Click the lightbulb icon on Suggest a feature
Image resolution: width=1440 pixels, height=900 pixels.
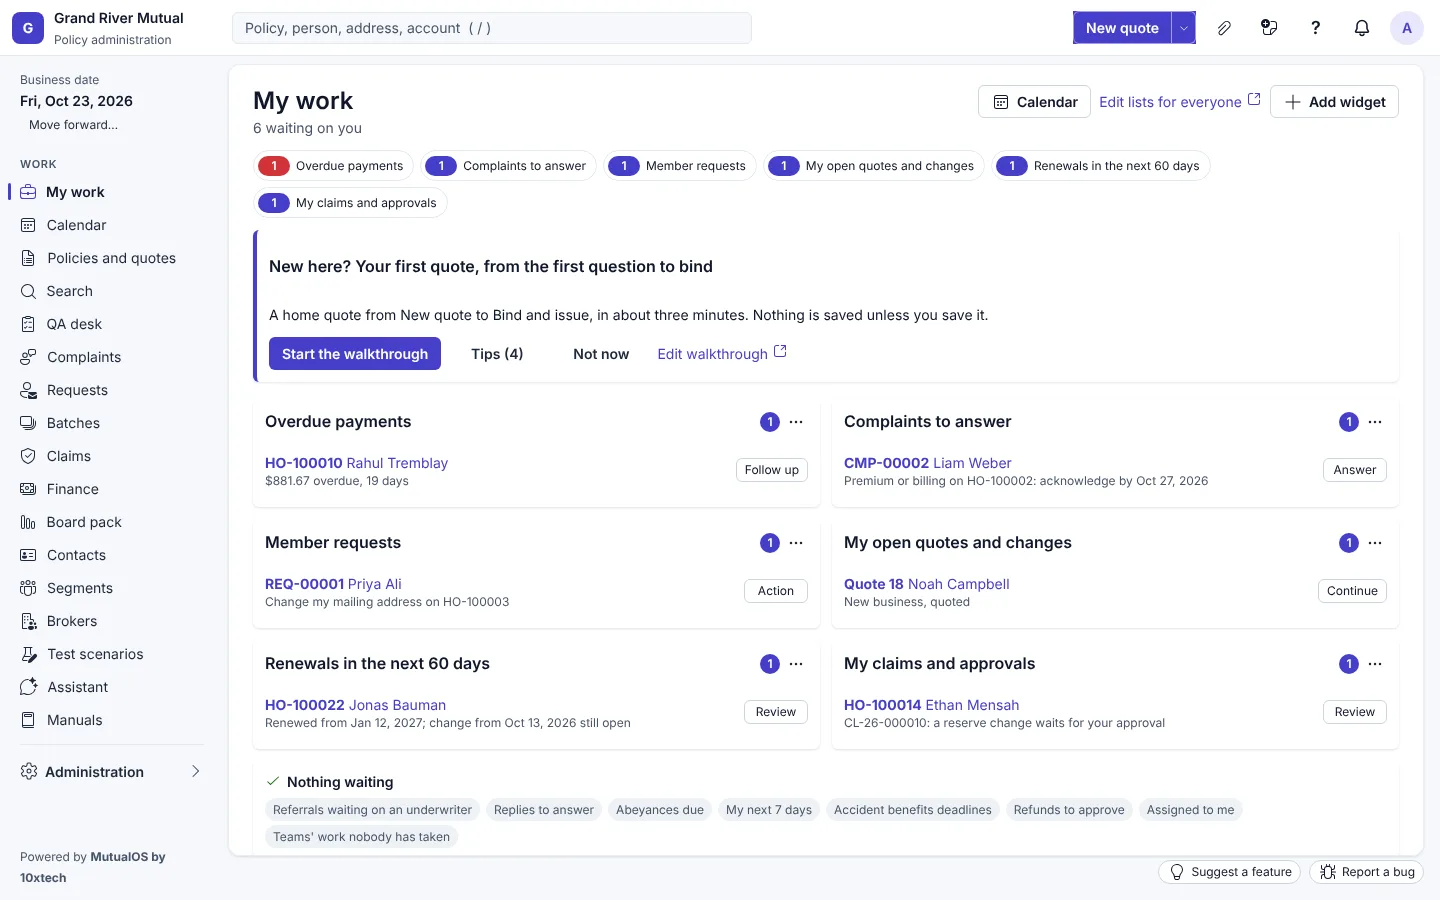1177,872
